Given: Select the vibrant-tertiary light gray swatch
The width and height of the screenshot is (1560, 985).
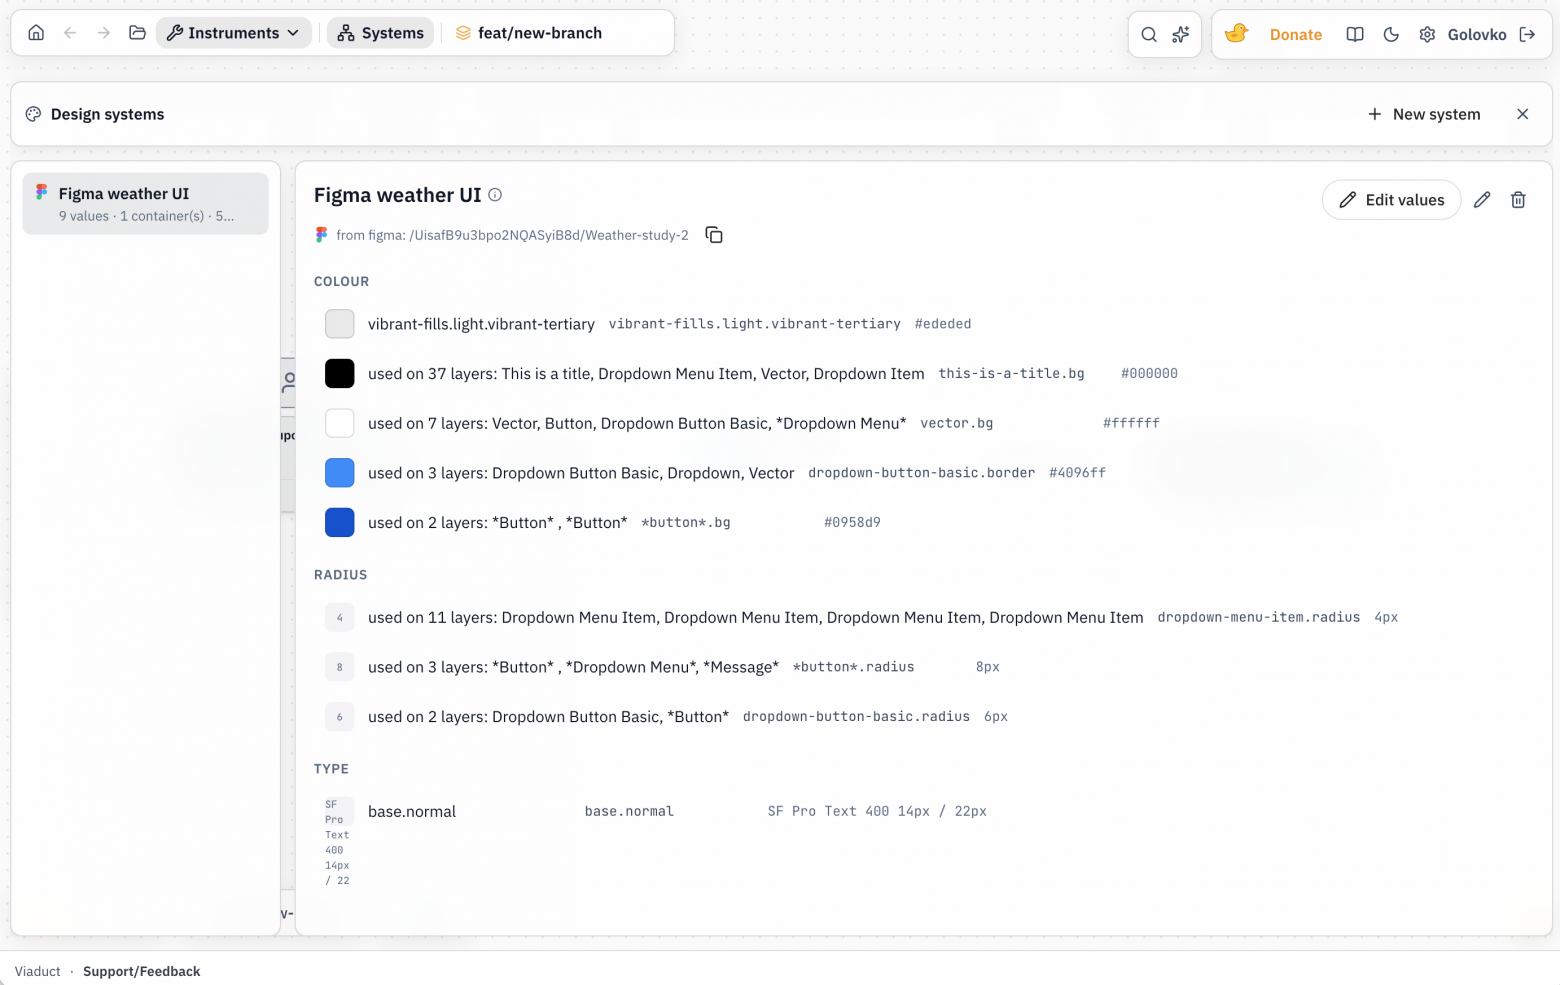Looking at the screenshot, I should click(340, 324).
